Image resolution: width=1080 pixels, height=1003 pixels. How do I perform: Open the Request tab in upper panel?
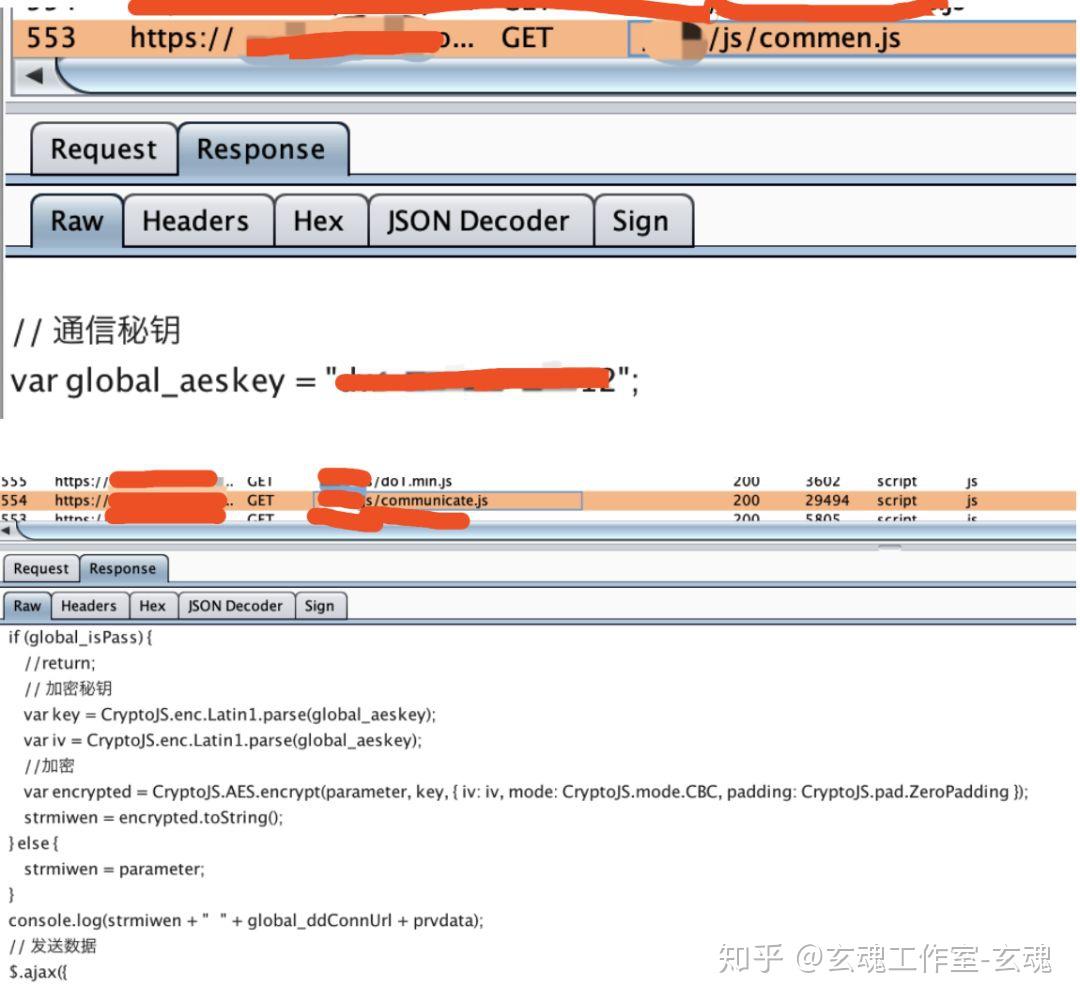(104, 149)
